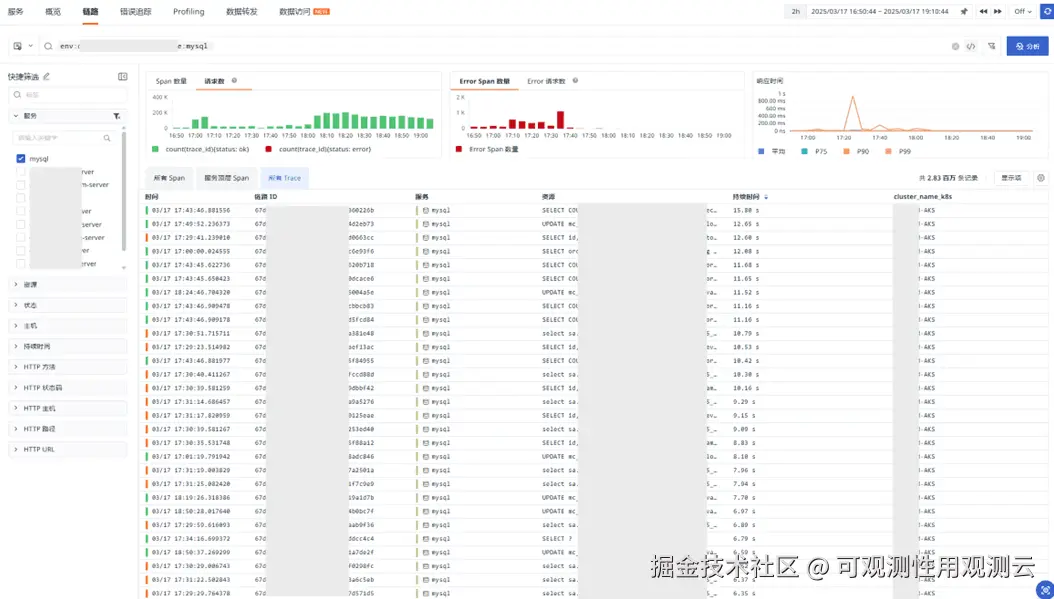Click the funnel icon in the 服务 section
The height and width of the screenshot is (599, 1054).
(x=117, y=116)
